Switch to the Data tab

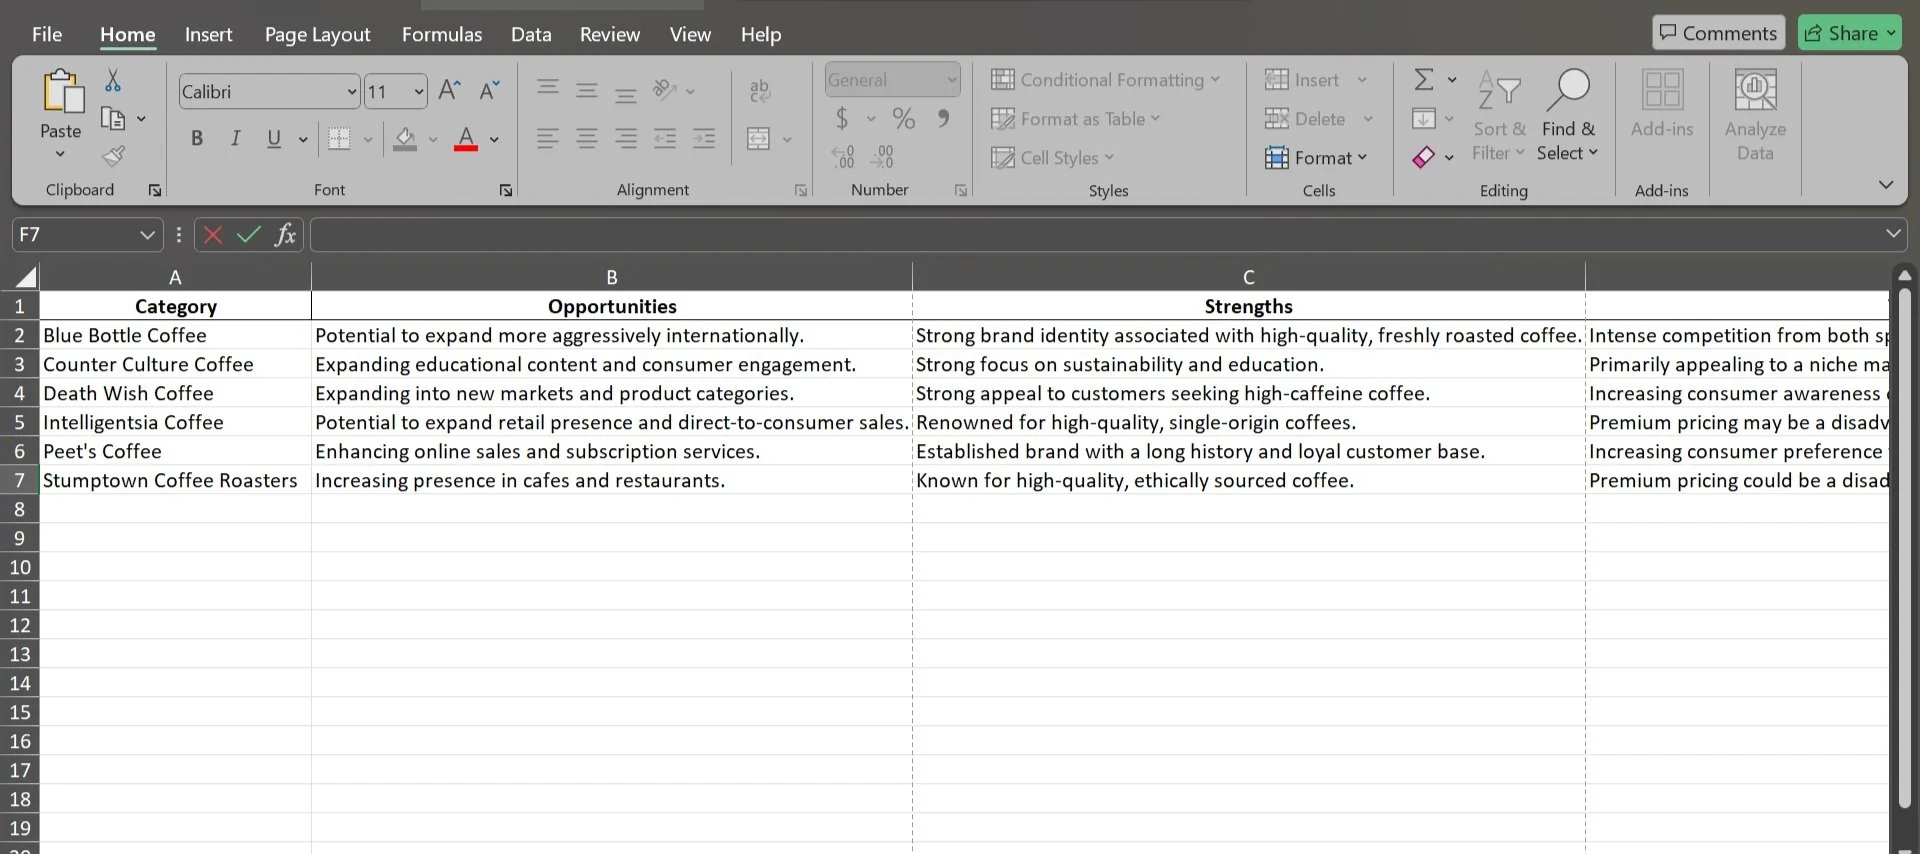[531, 34]
